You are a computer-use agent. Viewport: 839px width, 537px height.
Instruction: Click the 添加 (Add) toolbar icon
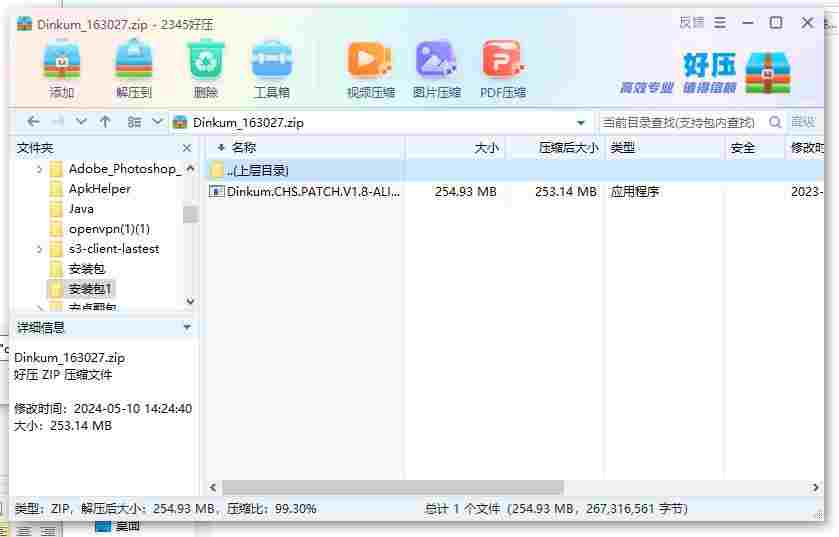click(62, 68)
